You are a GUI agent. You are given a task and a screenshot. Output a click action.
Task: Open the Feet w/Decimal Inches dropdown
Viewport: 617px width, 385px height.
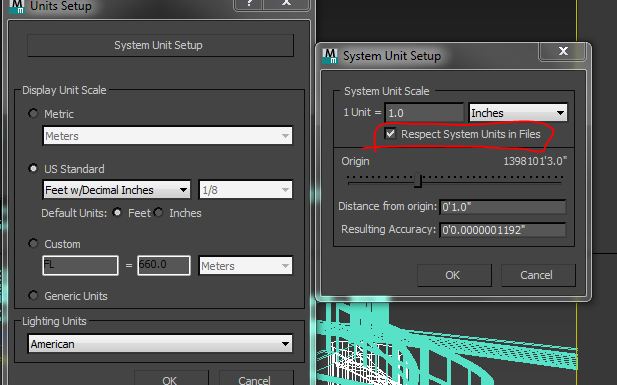(x=116, y=190)
